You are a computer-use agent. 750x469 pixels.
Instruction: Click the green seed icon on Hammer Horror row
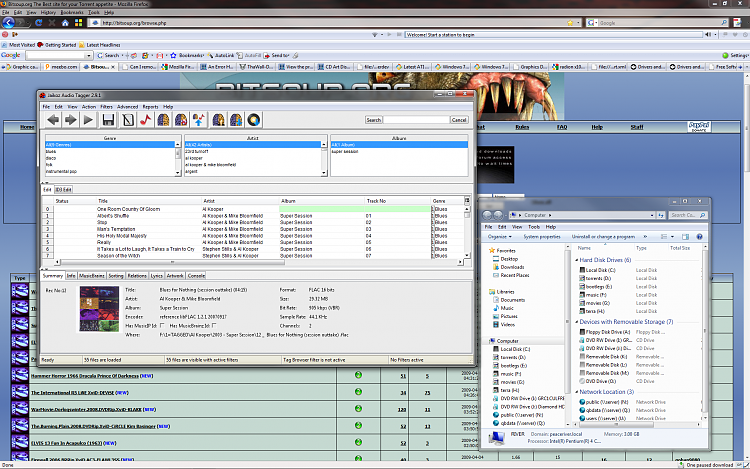coord(358,375)
